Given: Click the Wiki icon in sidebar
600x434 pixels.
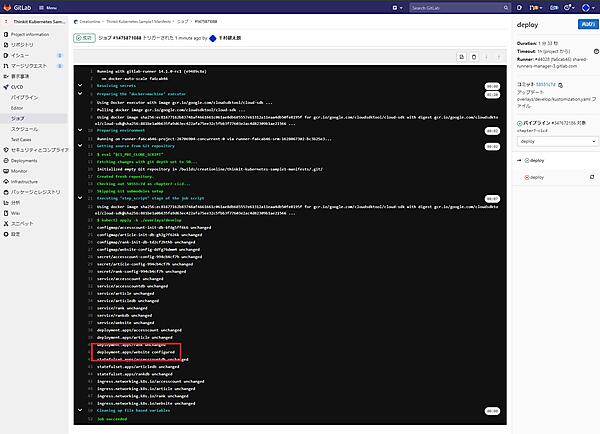Looking at the screenshot, I should tap(6, 213).
